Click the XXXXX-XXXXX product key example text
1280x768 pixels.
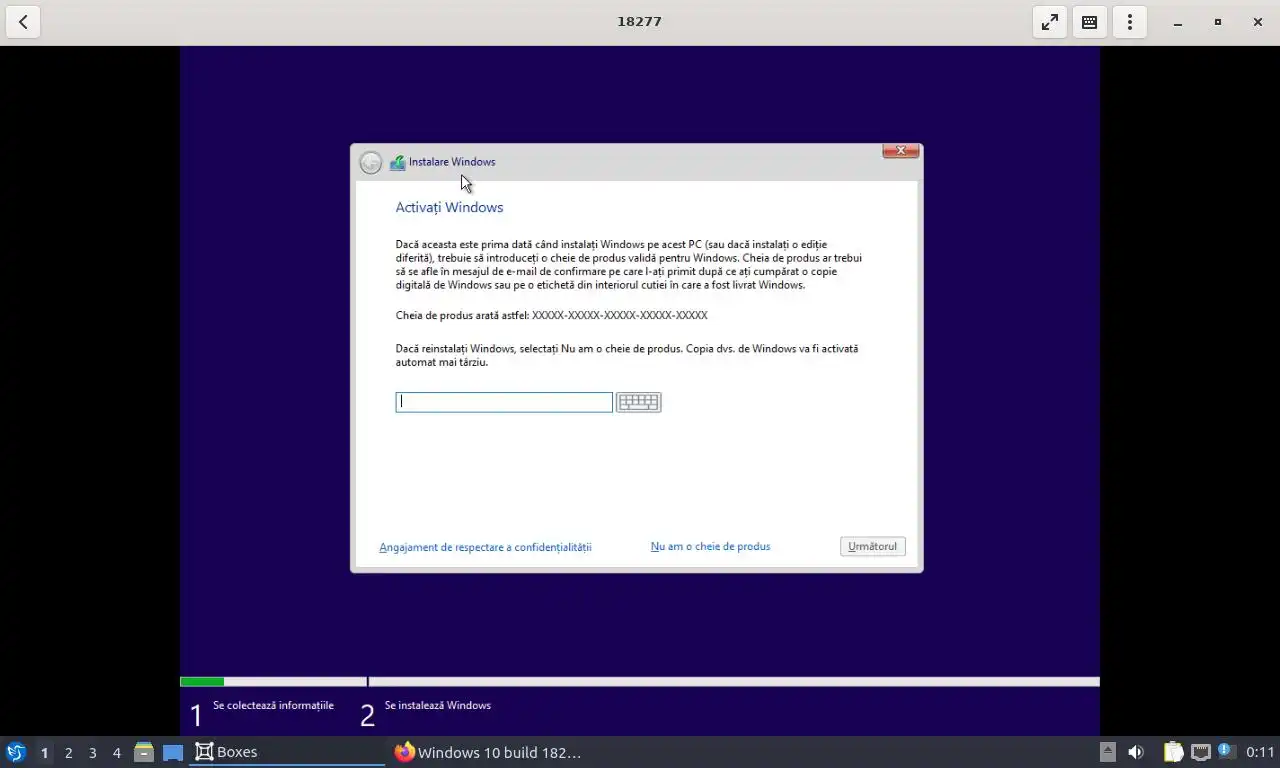click(x=620, y=315)
